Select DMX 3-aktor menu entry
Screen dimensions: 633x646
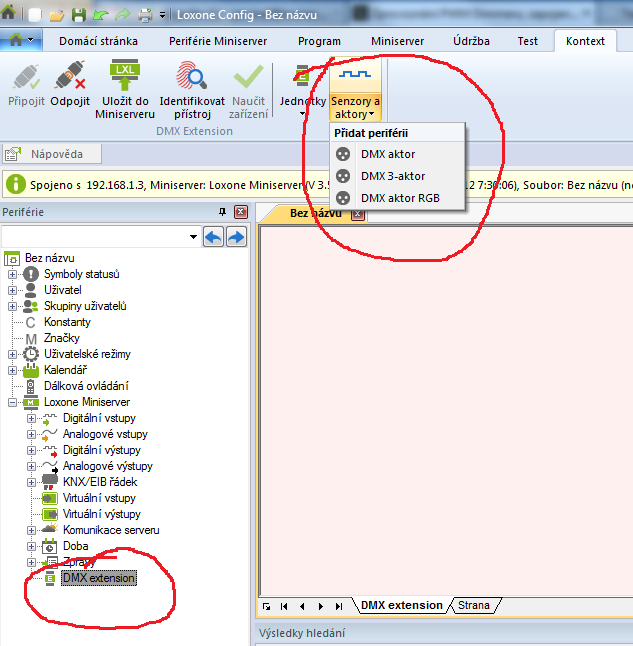pyautogui.click(x=393, y=176)
